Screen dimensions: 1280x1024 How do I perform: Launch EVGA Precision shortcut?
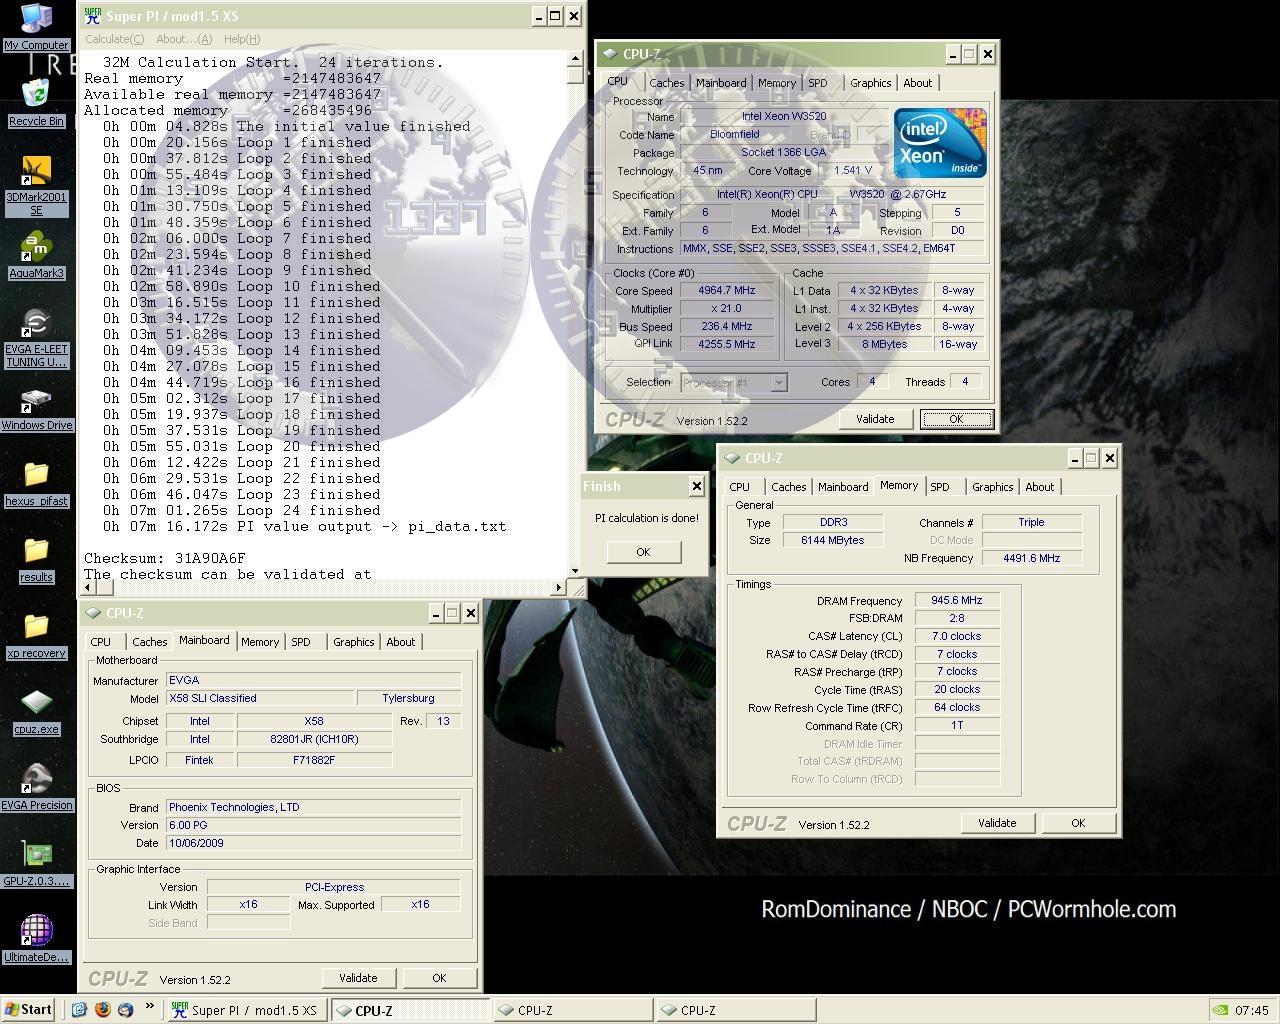pyautogui.click(x=36, y=788)
